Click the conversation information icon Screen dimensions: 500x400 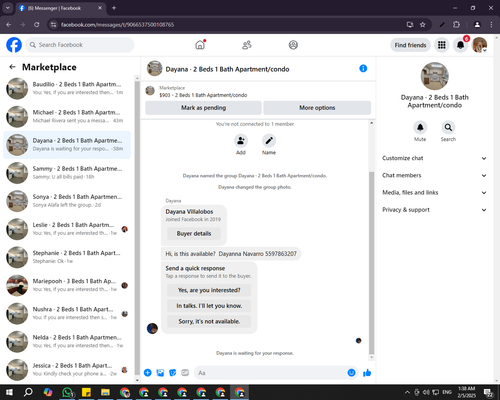coord(363,68)
